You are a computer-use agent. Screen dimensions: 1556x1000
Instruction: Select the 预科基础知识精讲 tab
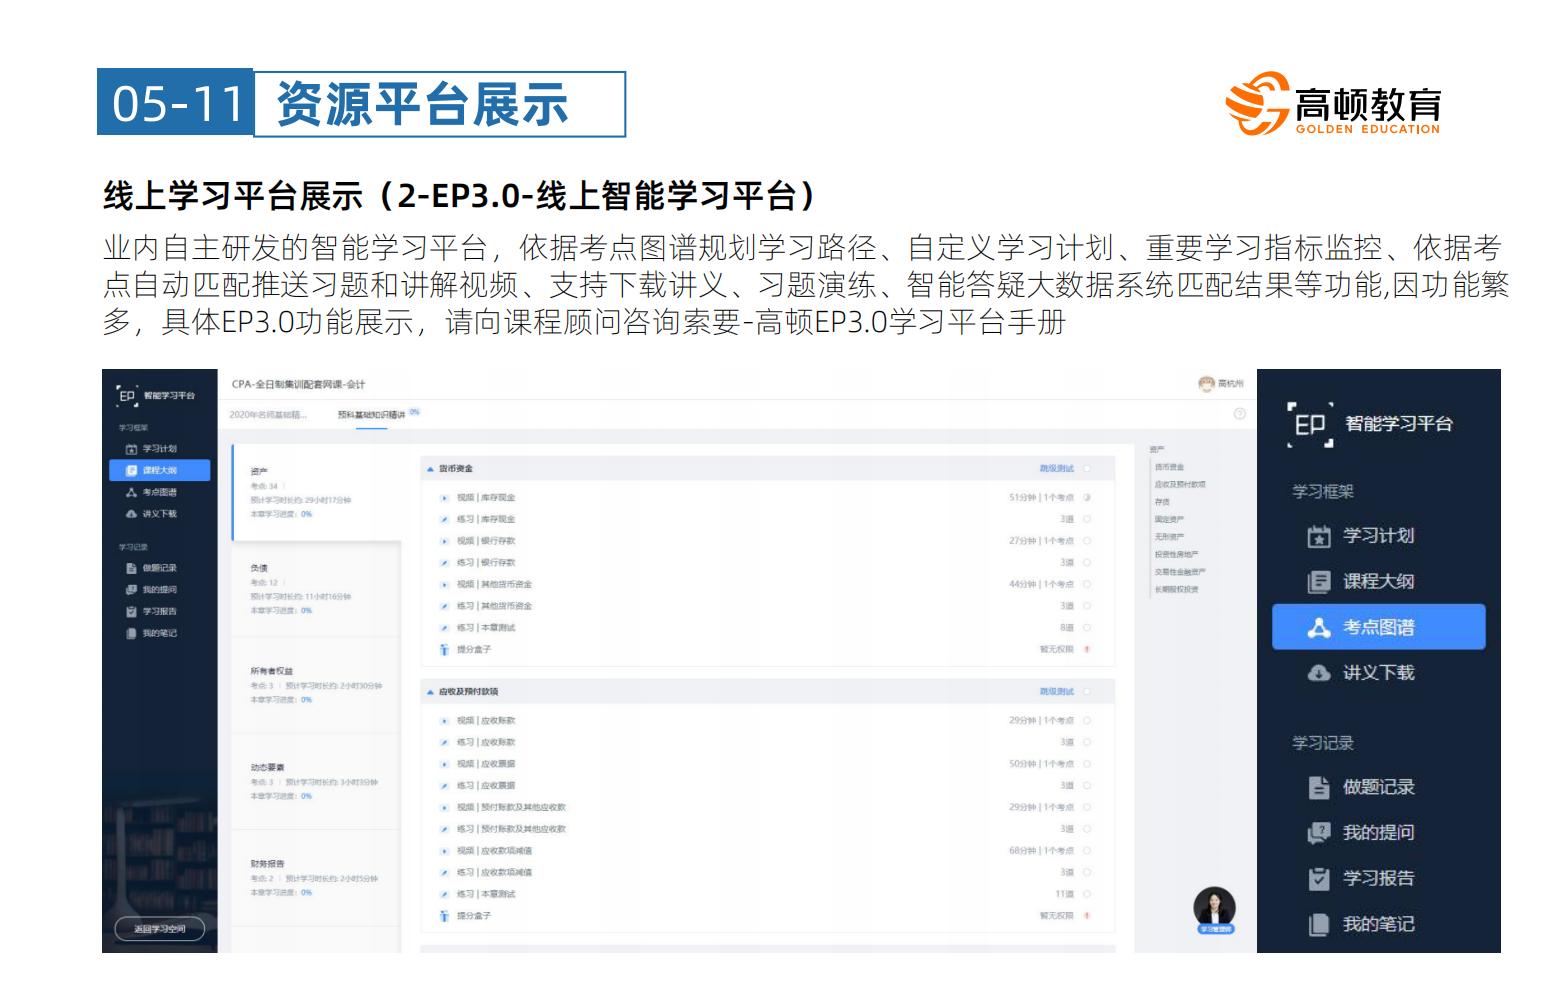[x=372, y=414]
